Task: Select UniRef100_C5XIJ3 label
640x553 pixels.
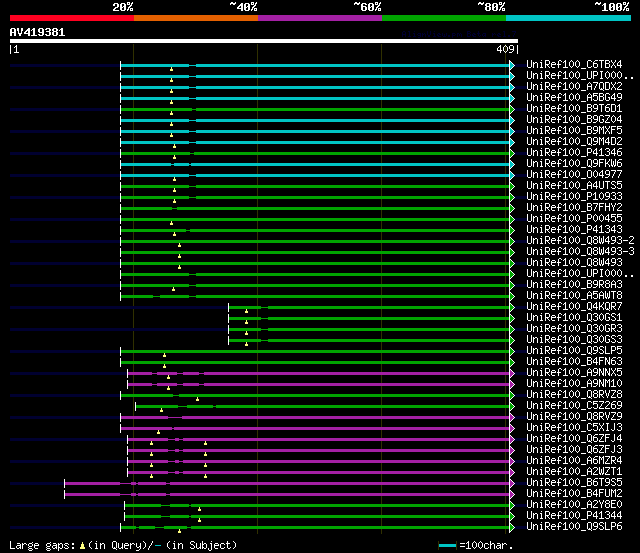Action: point(574,428)
